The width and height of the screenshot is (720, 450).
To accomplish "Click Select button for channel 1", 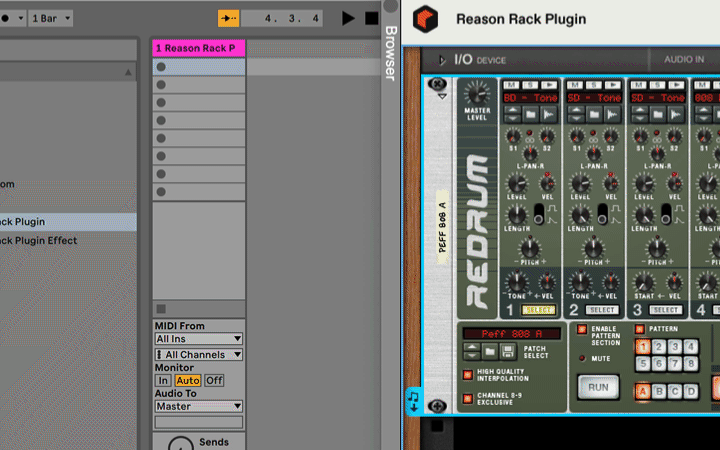I will 538,310.
